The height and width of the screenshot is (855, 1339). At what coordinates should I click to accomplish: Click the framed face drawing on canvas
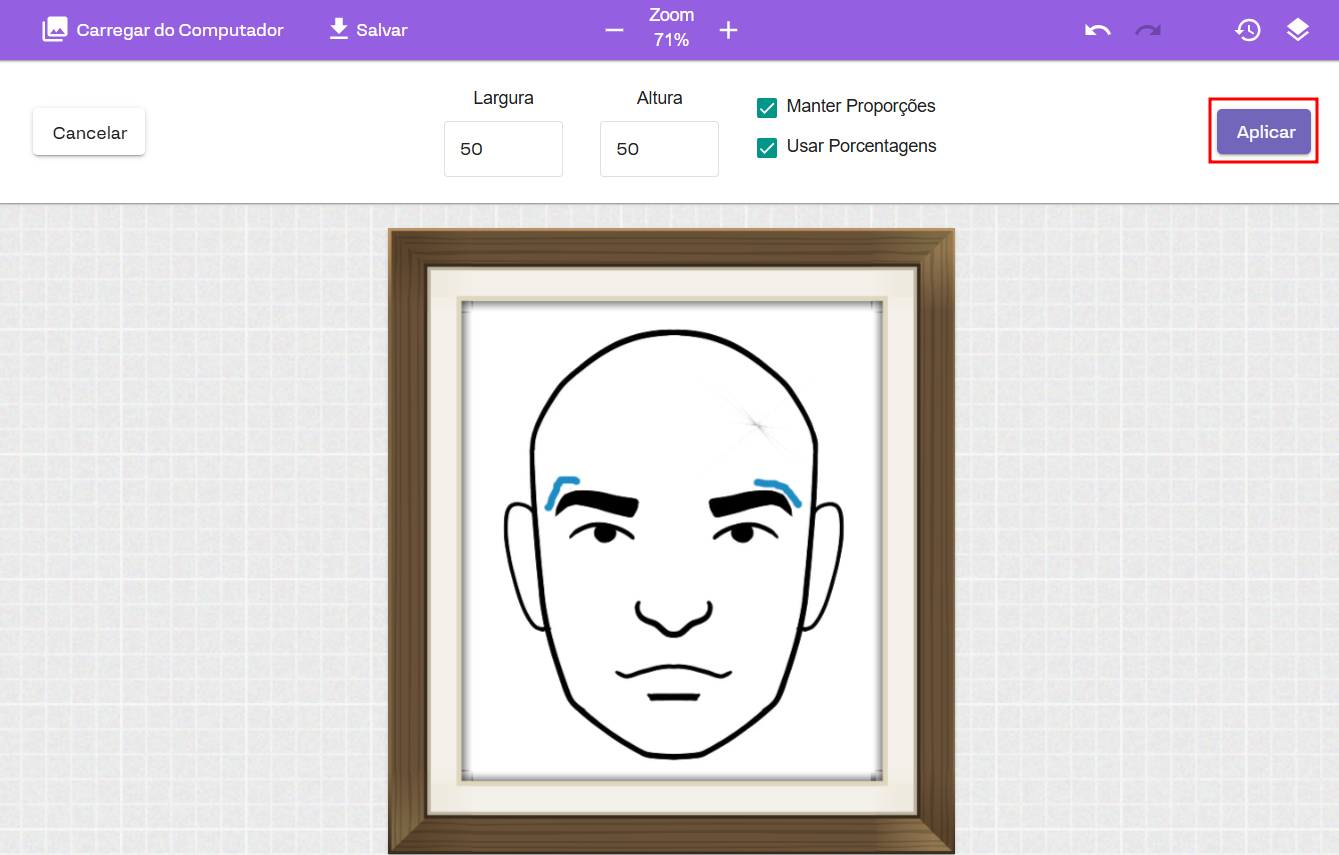coord(671,540)
